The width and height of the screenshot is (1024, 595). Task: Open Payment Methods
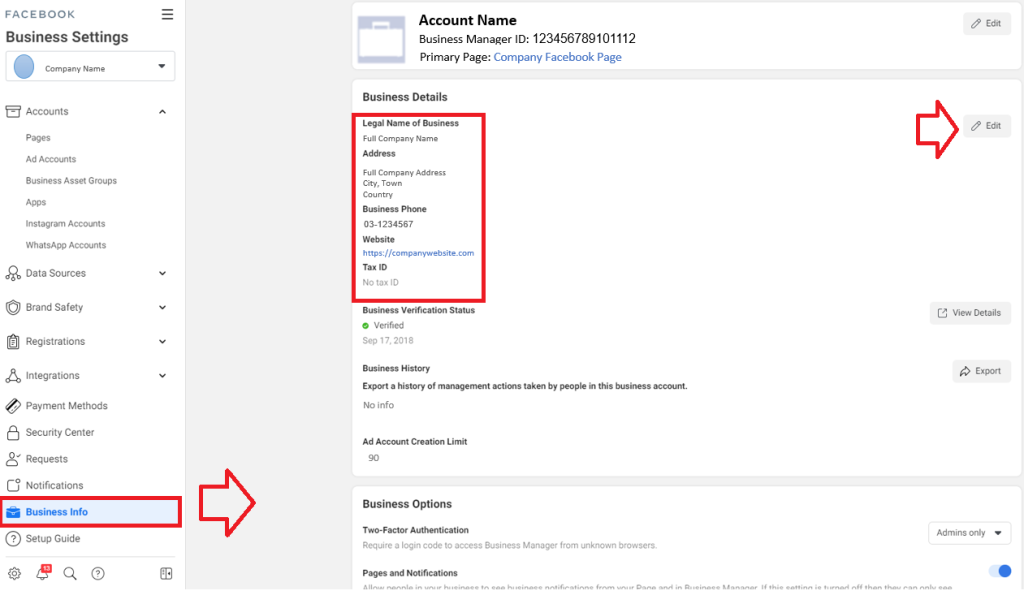pyautogui.click(x=67, y=406)
